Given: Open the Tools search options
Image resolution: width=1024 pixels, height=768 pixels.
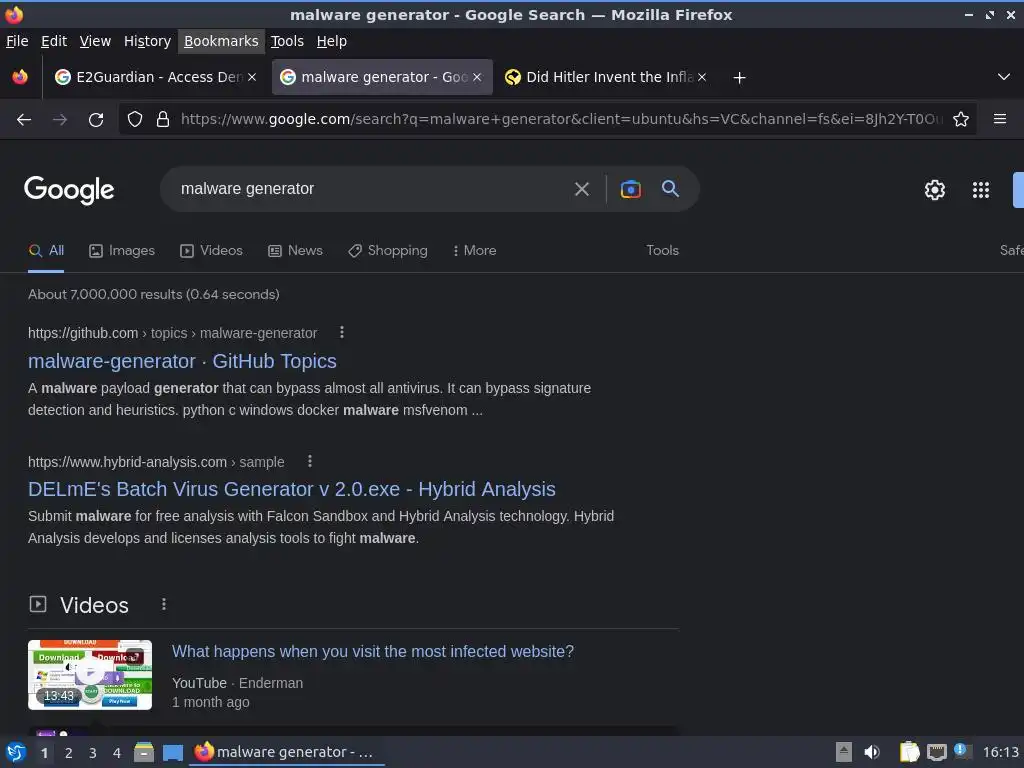Looking at the screenshot, I should [x=662, y=251].
